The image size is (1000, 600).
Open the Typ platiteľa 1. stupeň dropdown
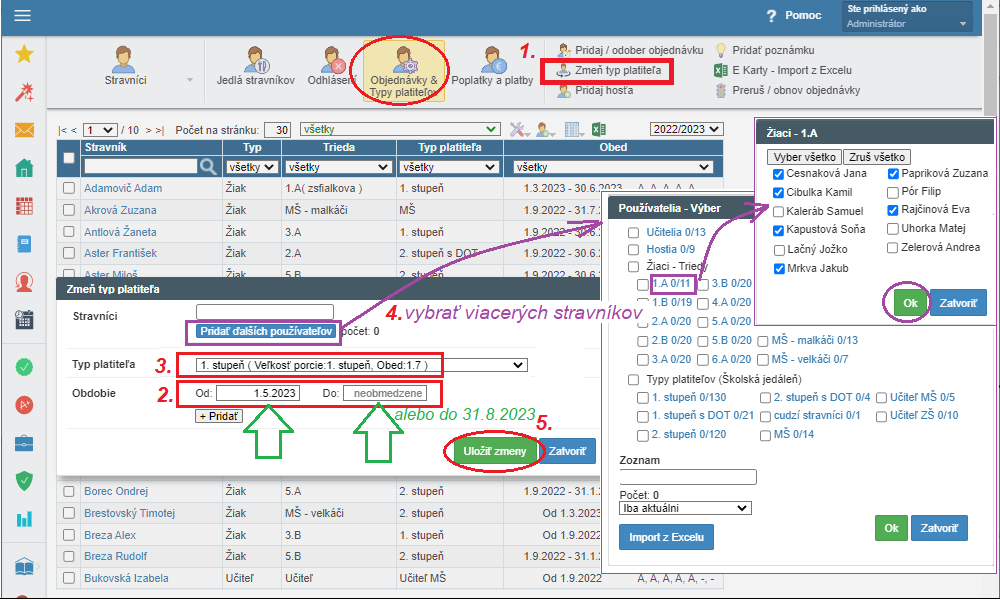353,365
